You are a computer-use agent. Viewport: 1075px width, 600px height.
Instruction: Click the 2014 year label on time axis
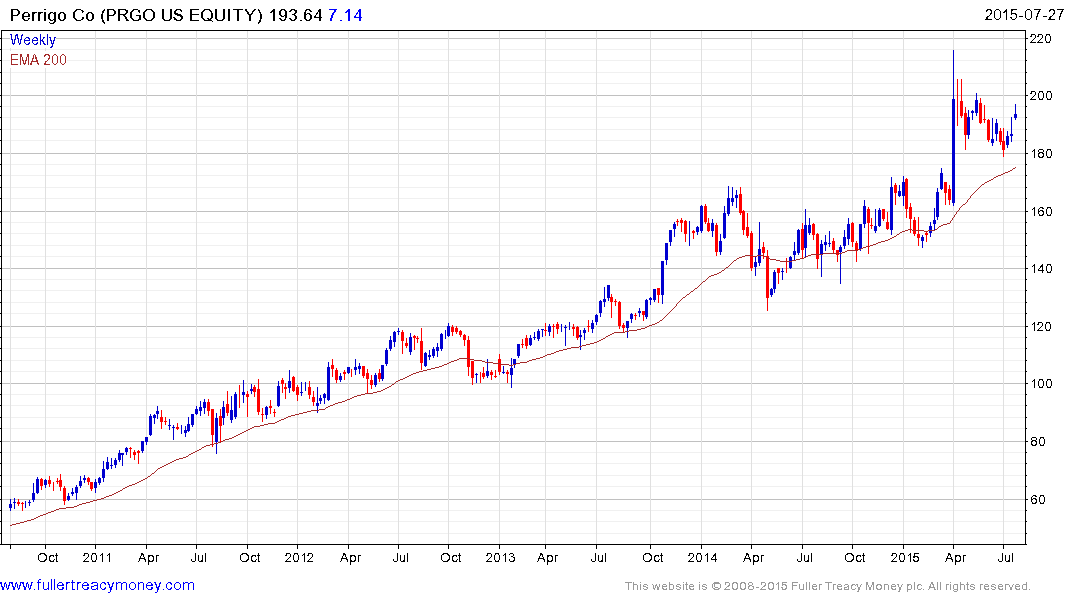click(702, 557)
